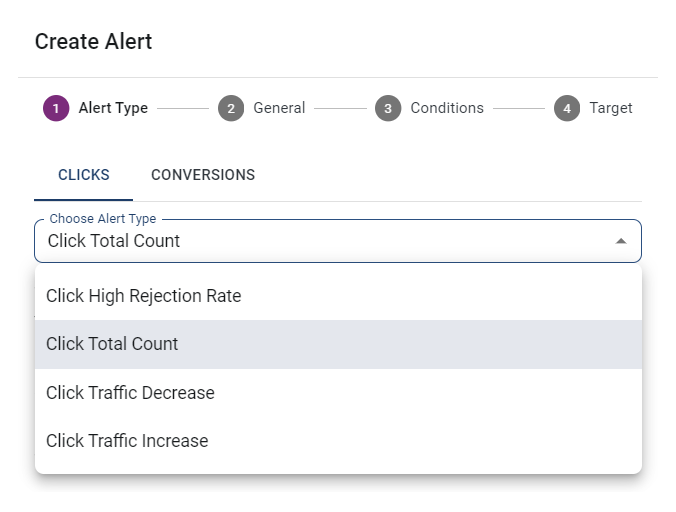The width and height of the screenshot is (676, 512).
Task: Choose the highlighted Click Total Count option
Action: pos(112,344)
